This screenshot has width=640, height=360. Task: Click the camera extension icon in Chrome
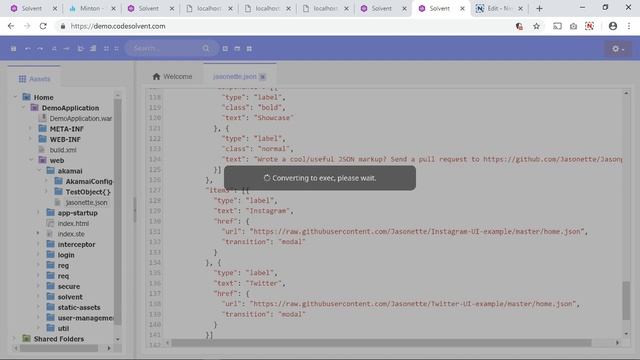(573, 26)
